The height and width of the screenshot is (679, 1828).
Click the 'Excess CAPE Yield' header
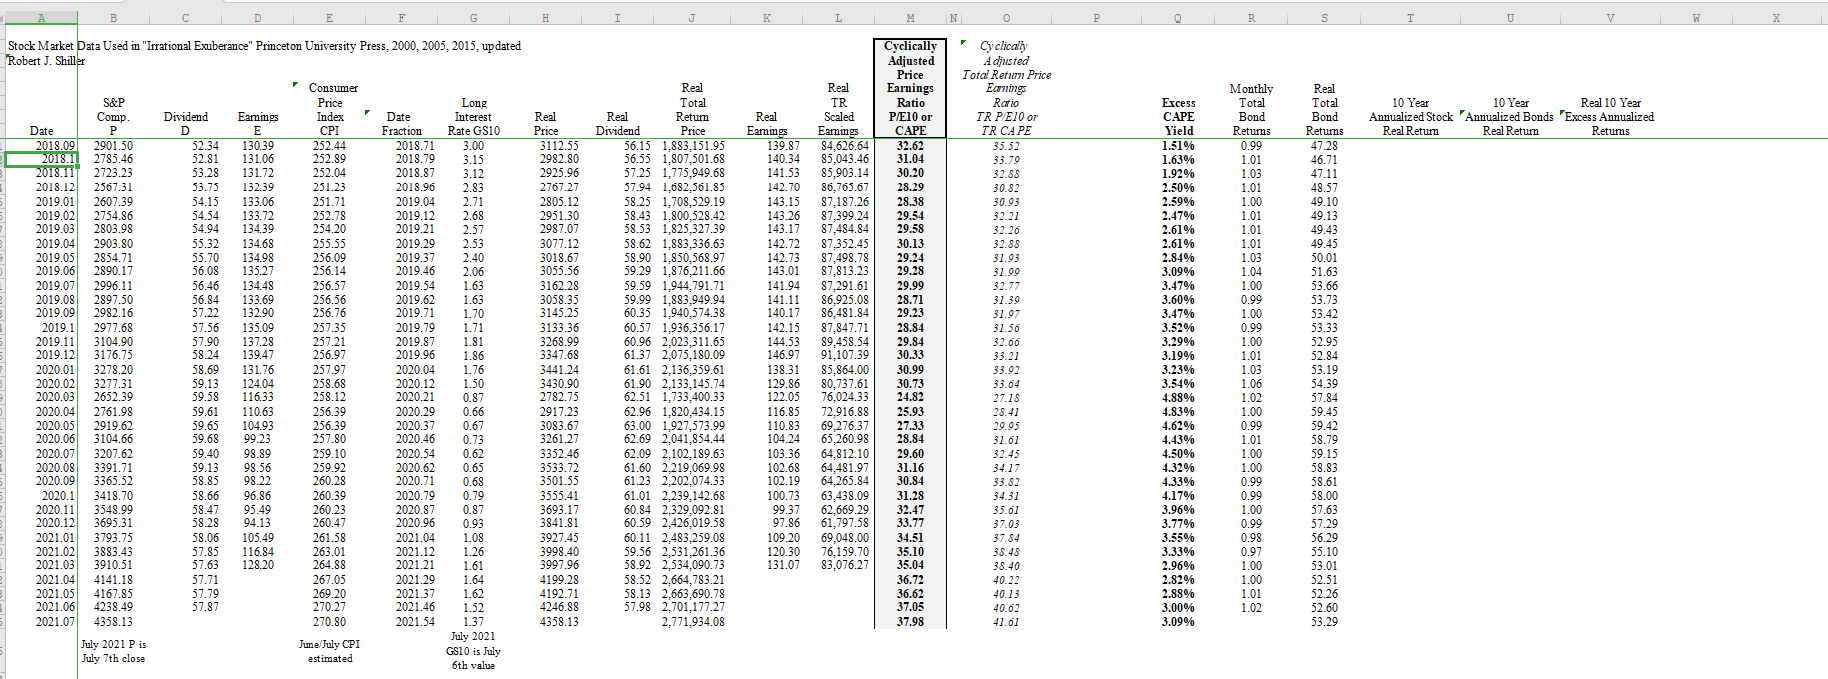1178,116
